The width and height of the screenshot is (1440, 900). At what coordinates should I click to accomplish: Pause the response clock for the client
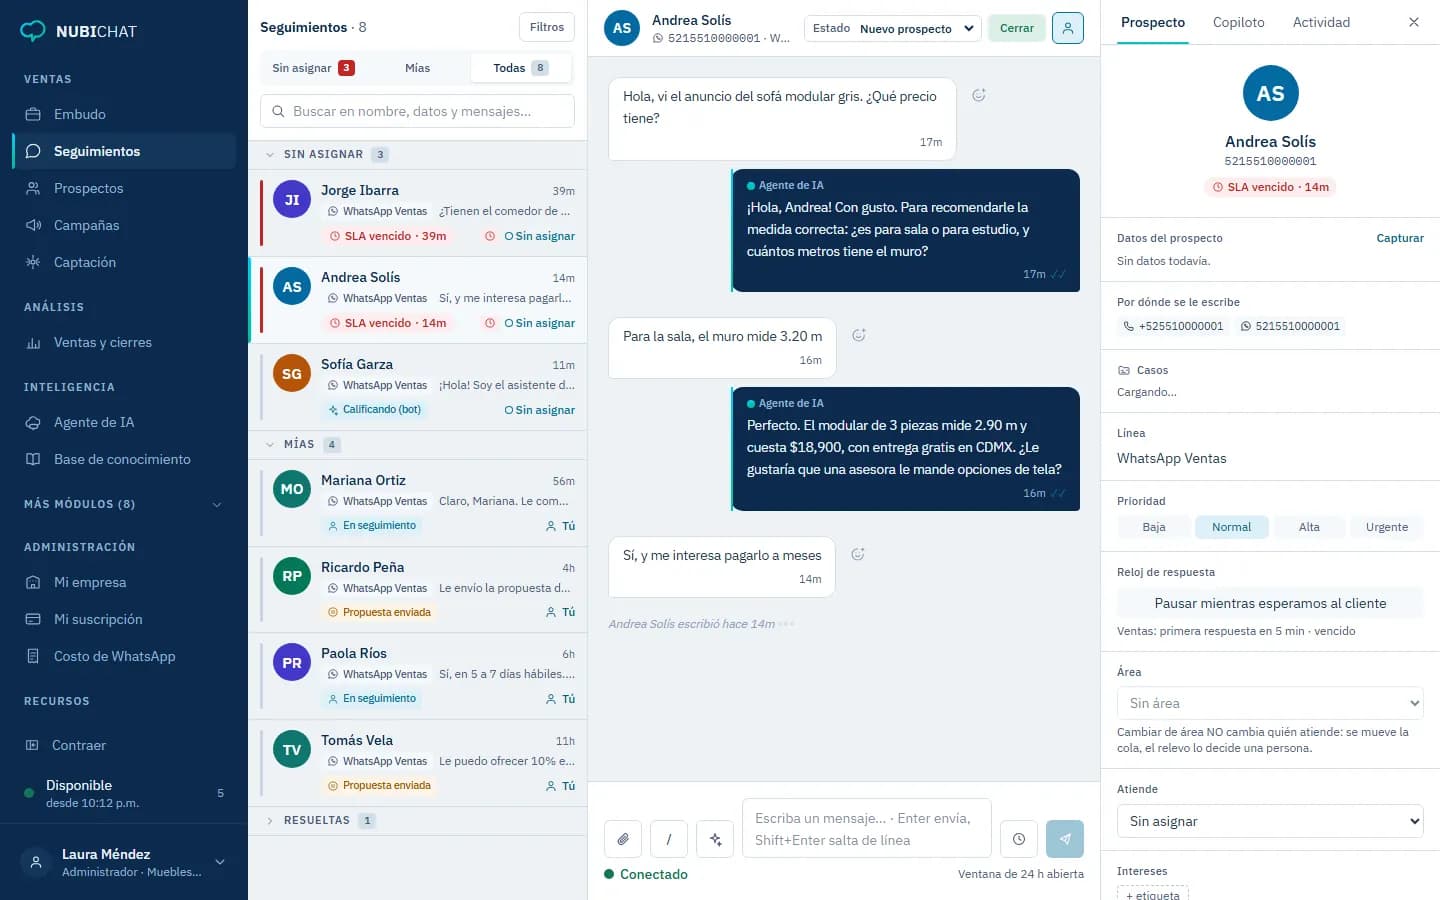pyautogui.click(x=1270, y=603)
